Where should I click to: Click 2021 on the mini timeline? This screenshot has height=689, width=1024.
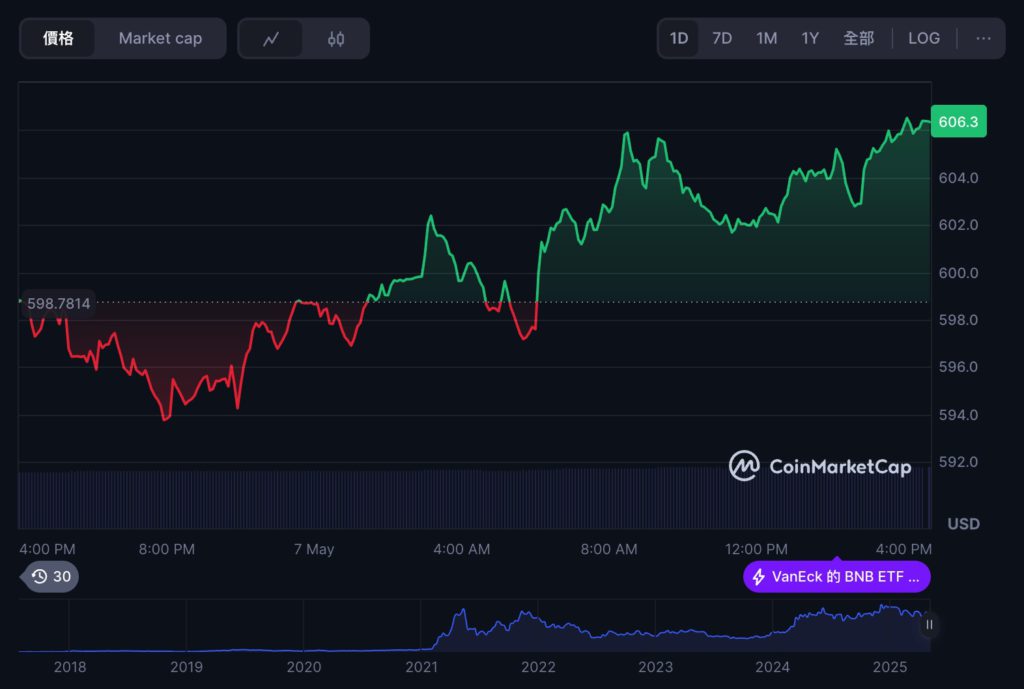click(421, 667)
